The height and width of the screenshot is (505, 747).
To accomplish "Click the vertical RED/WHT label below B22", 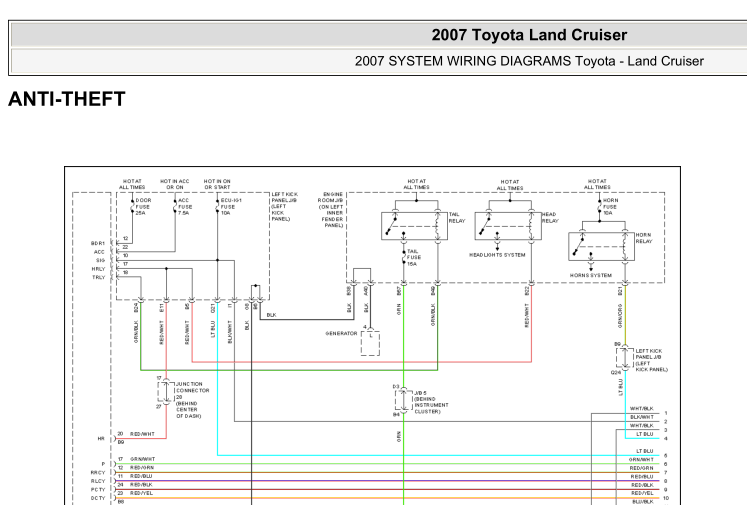I will click(x=527, y=316).
